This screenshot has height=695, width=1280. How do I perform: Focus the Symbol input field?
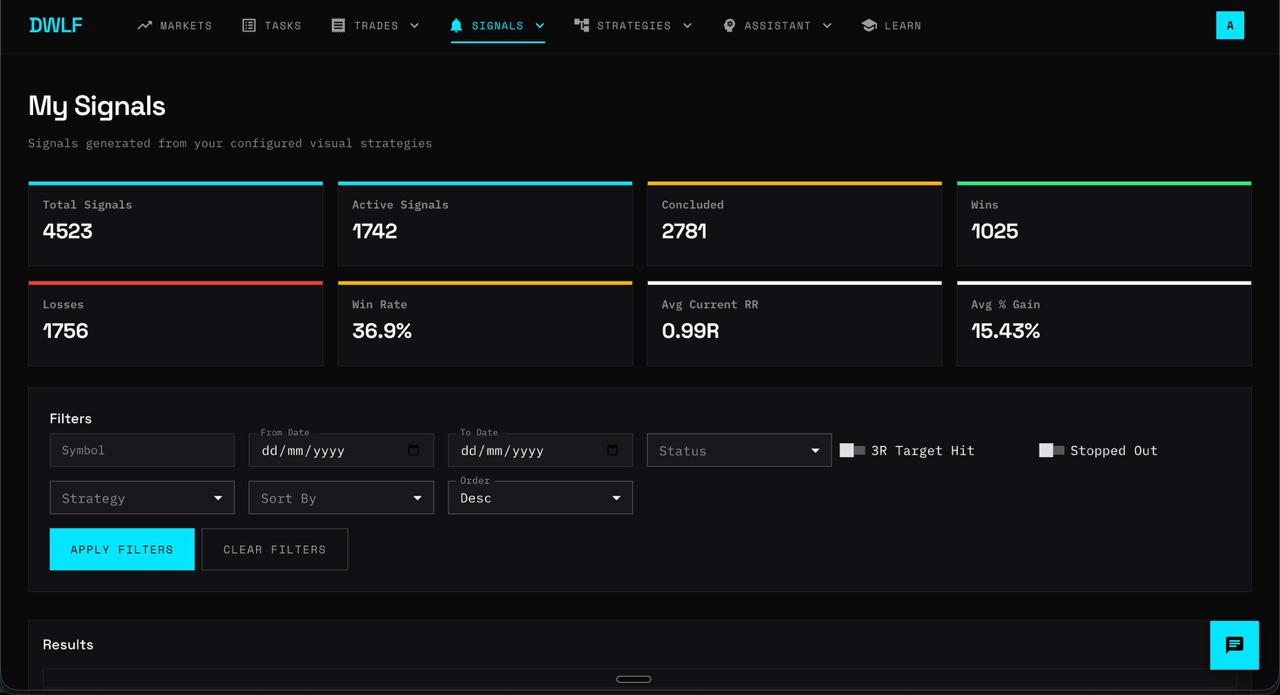(x=142, y=450)
